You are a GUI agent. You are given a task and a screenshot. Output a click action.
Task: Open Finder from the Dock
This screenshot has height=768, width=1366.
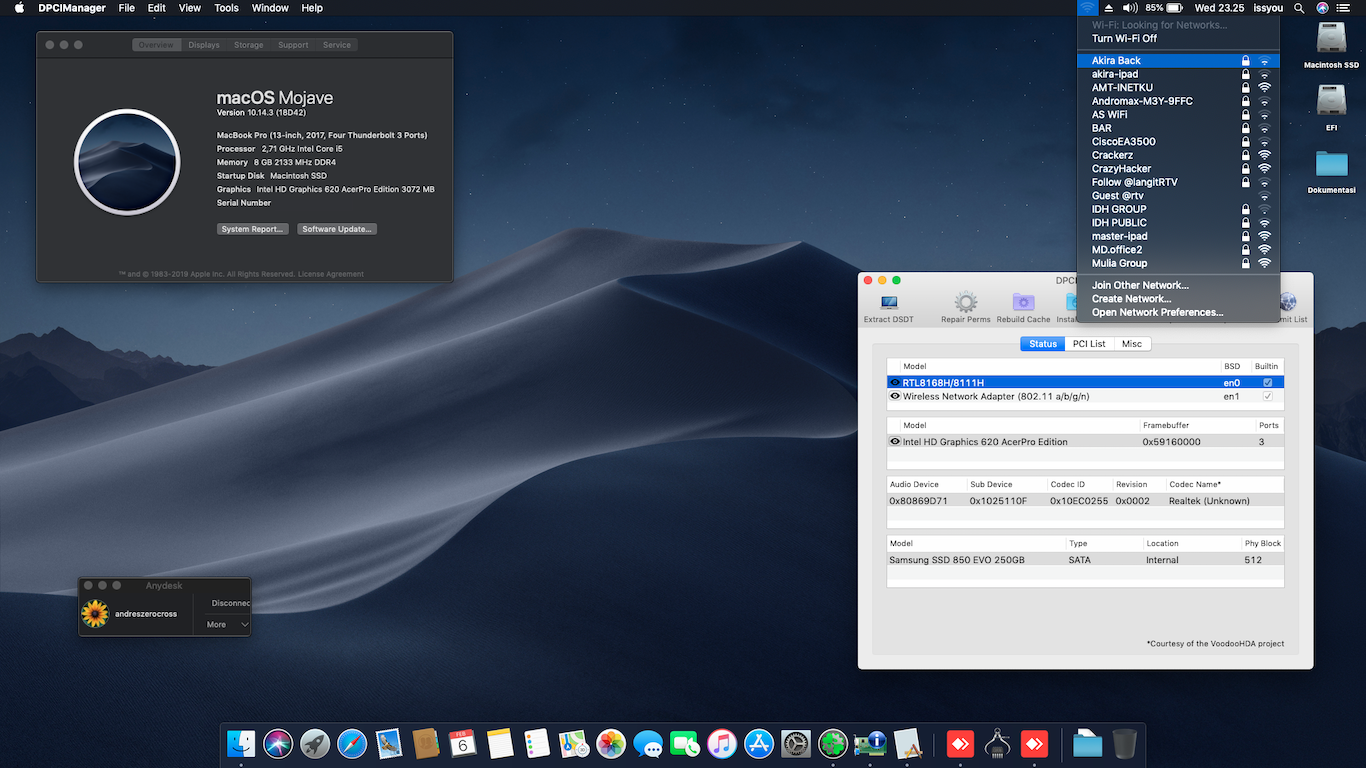(x=241, y=743)
